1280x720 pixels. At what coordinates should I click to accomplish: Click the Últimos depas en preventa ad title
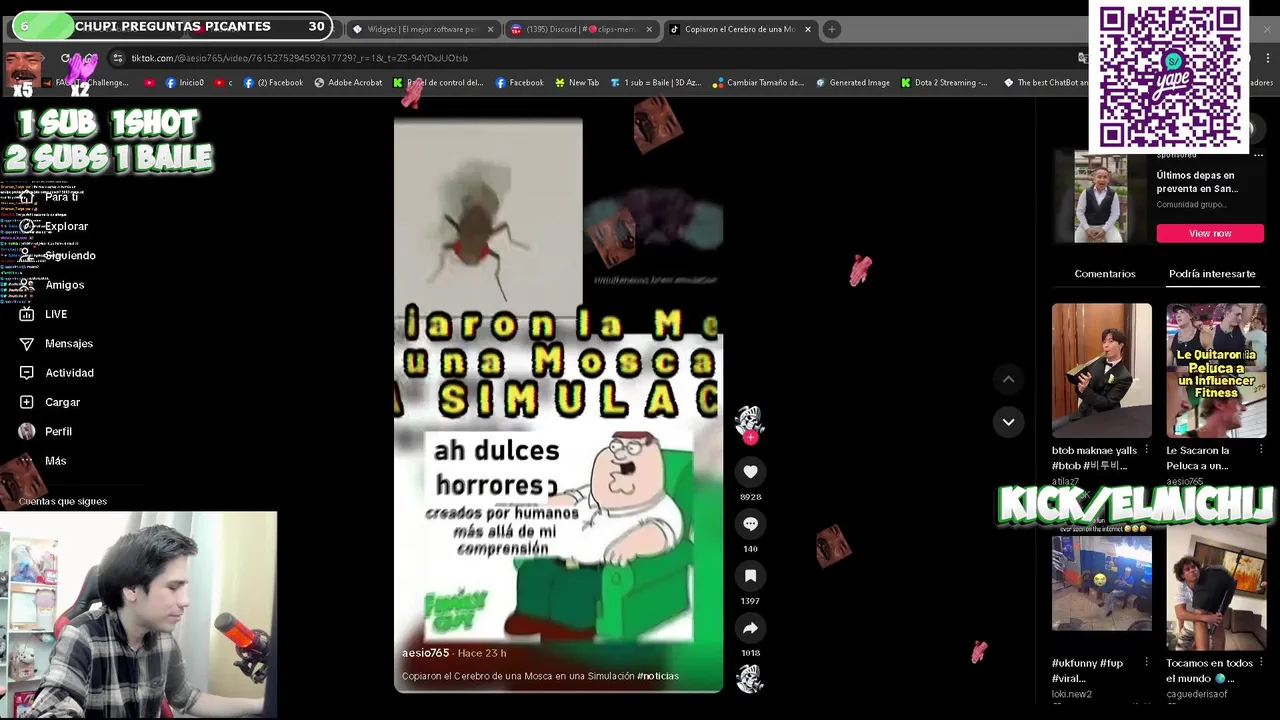[1197, 182]
